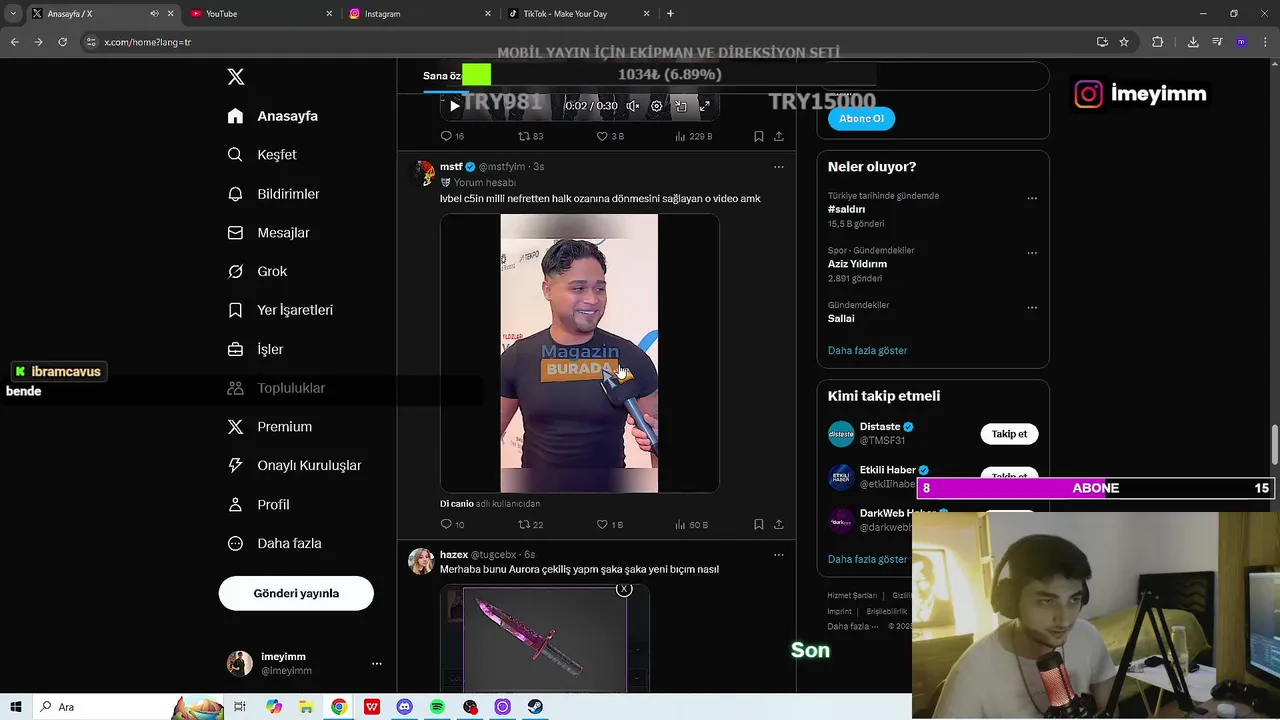
Task: Follow Distaste with Takip et button
Action: [1009, 434]
